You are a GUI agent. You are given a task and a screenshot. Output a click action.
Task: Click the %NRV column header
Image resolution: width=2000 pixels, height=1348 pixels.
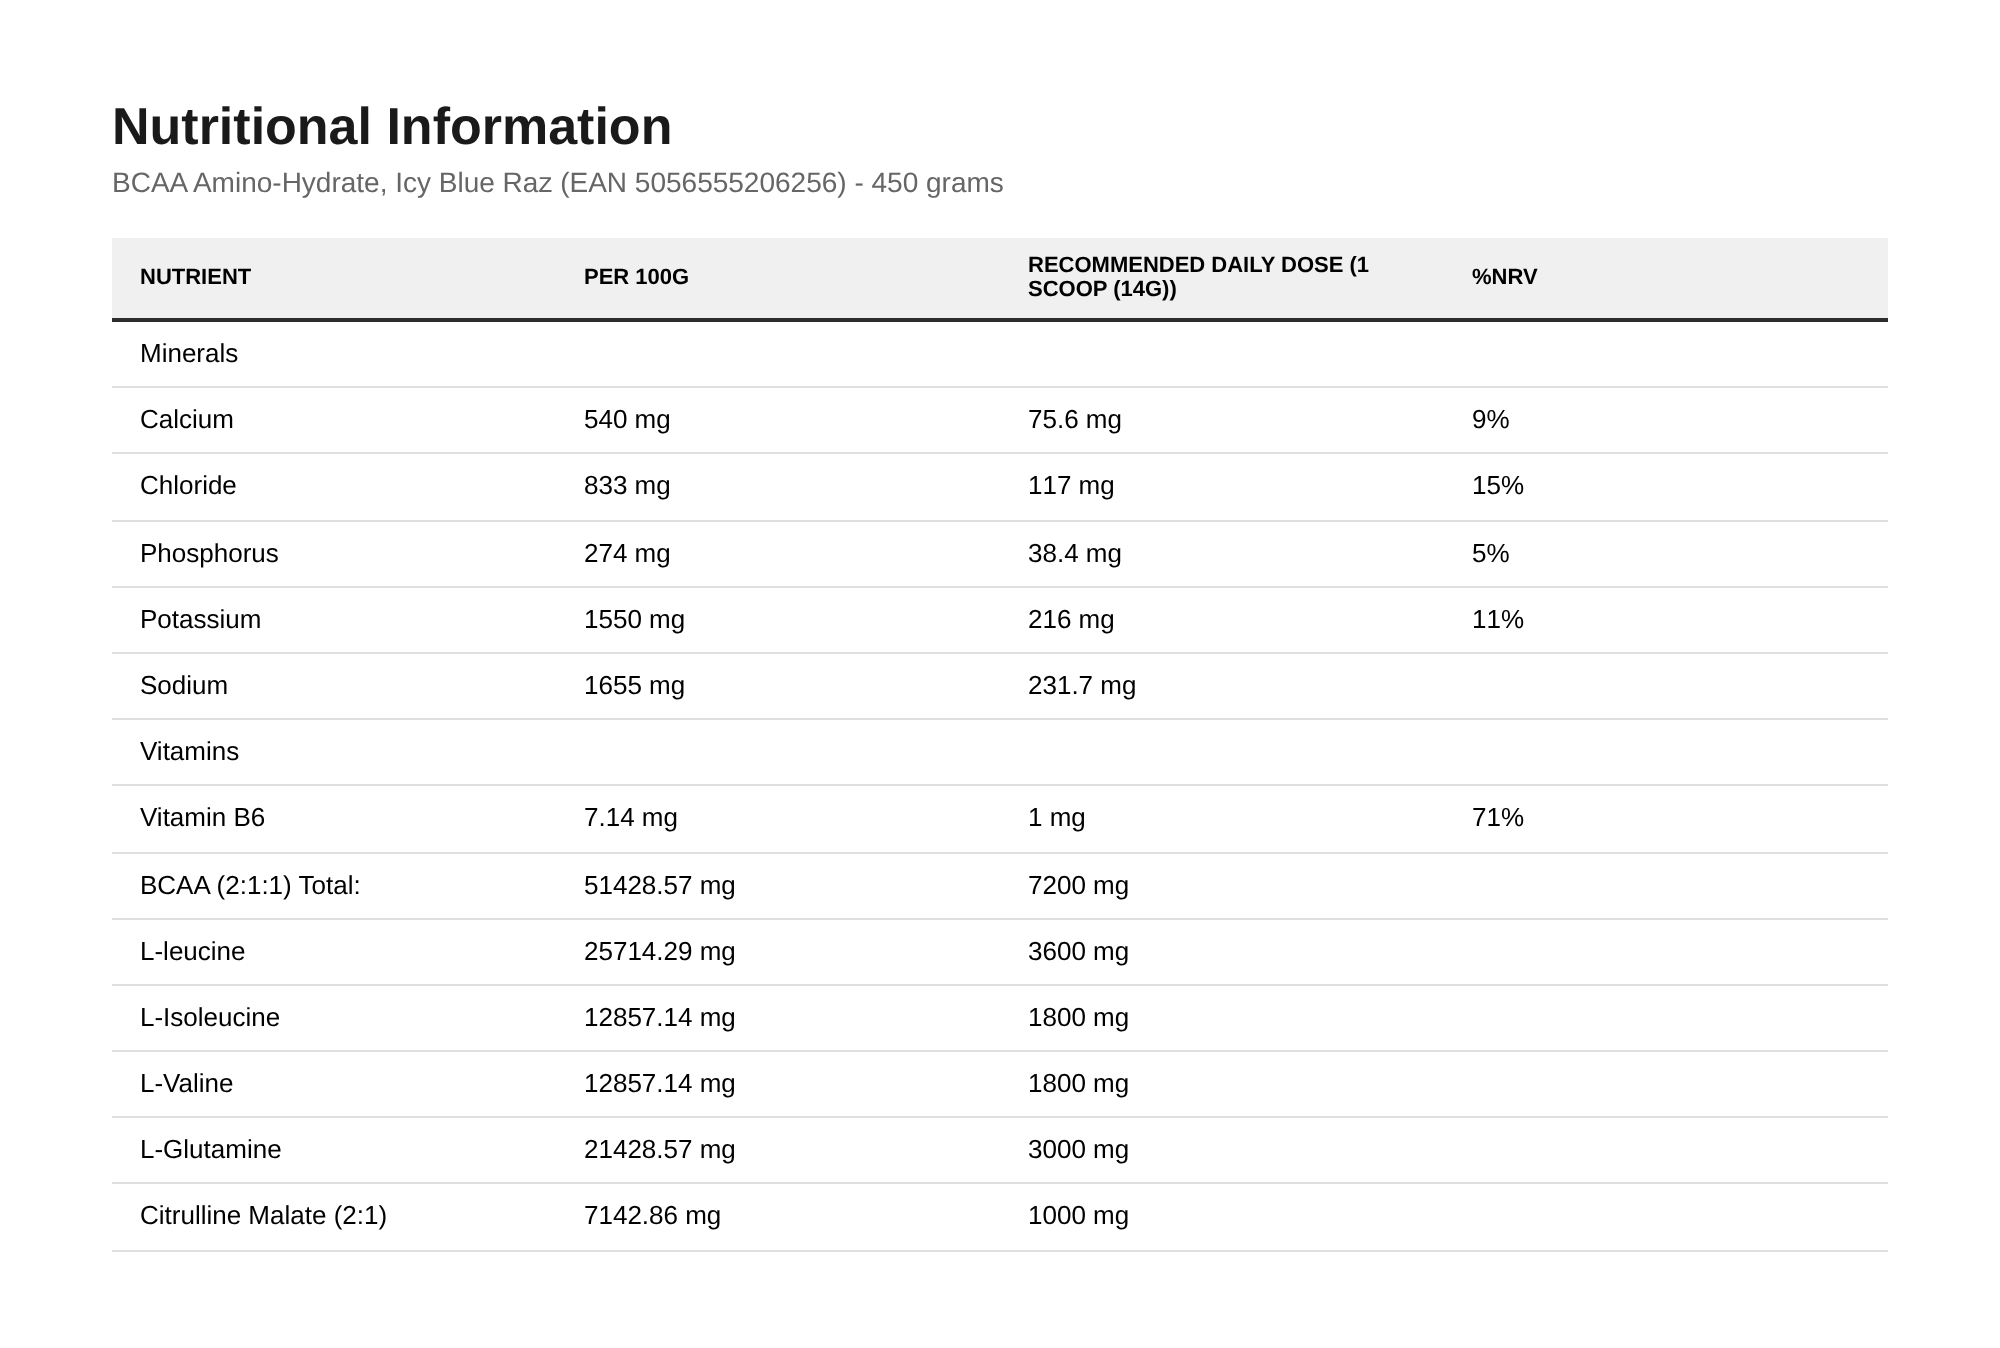pyautogui.click(x=1504, y=277)
